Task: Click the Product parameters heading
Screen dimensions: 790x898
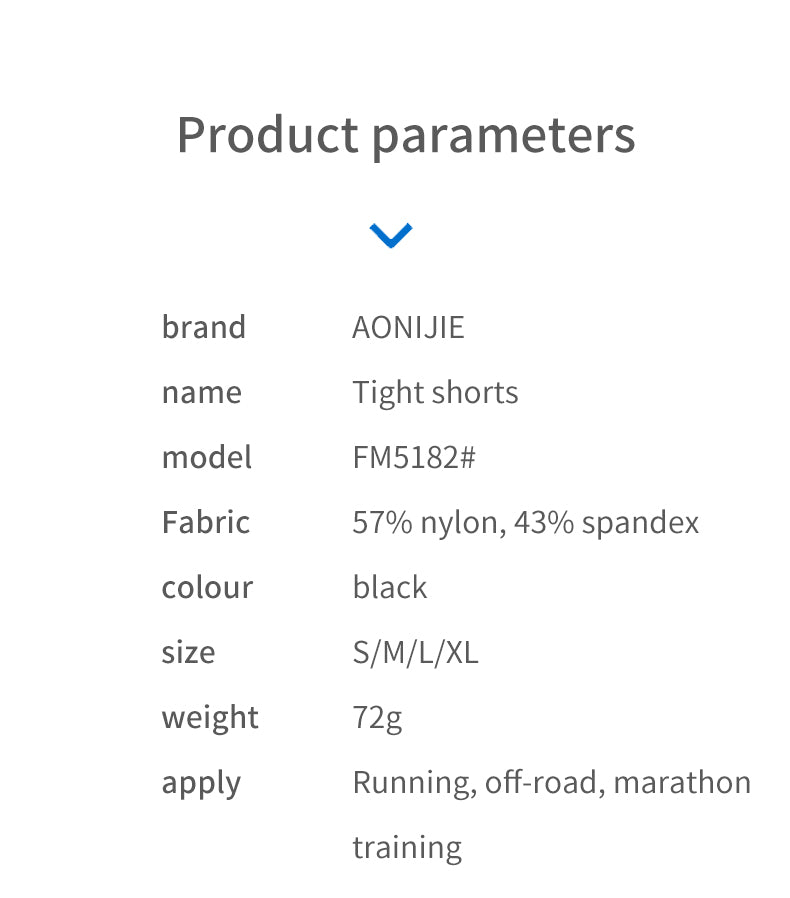Action: [405, 135]
